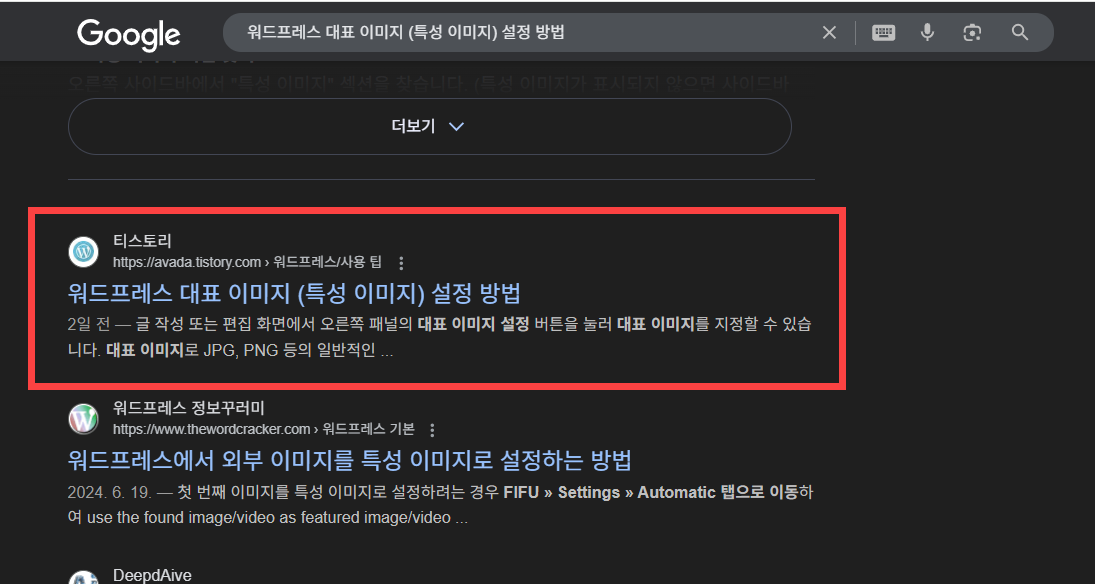Click the 워드프레스 정보꾸러미 site name
Image resolution: width=1095 pixels, height=584 pixels.
(189, 408)
